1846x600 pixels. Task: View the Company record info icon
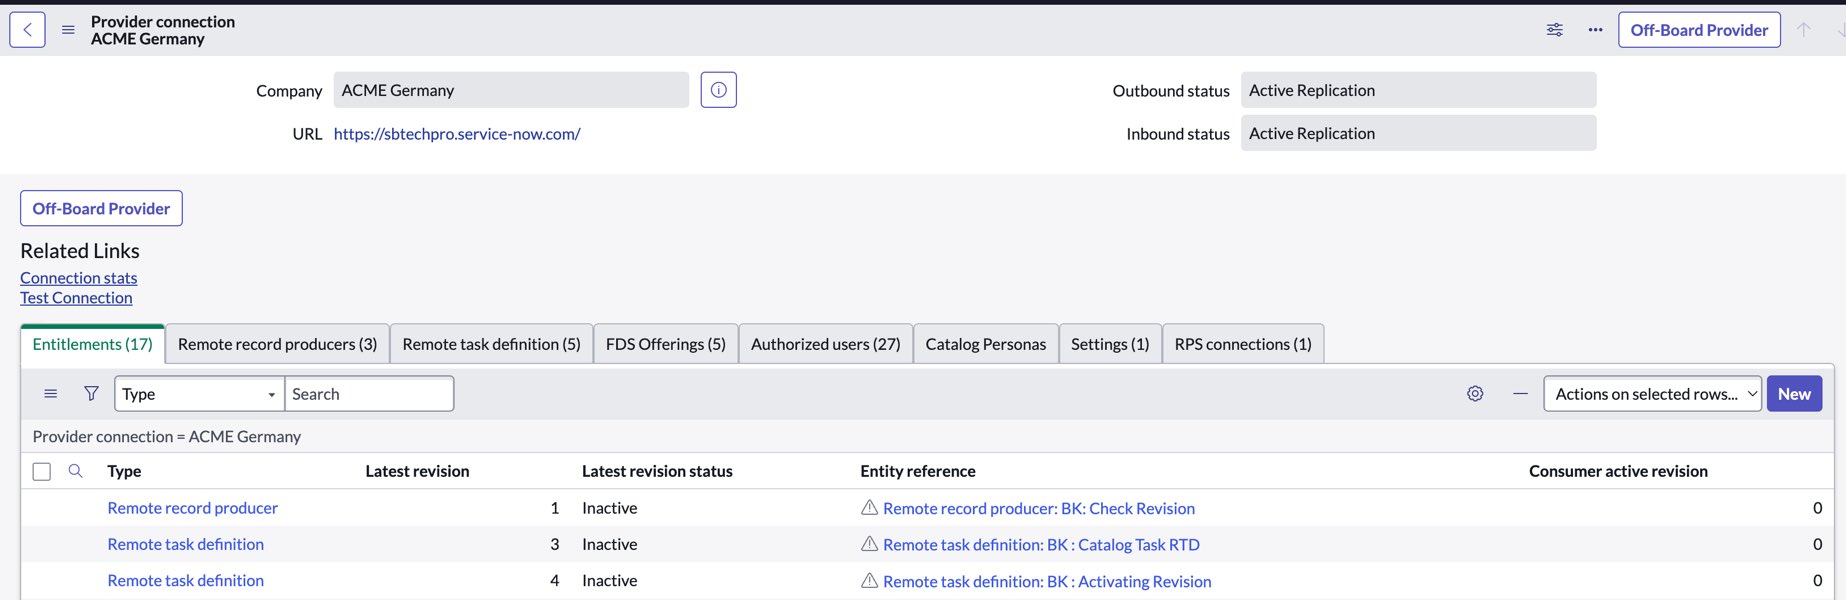(x=718, y=90)
